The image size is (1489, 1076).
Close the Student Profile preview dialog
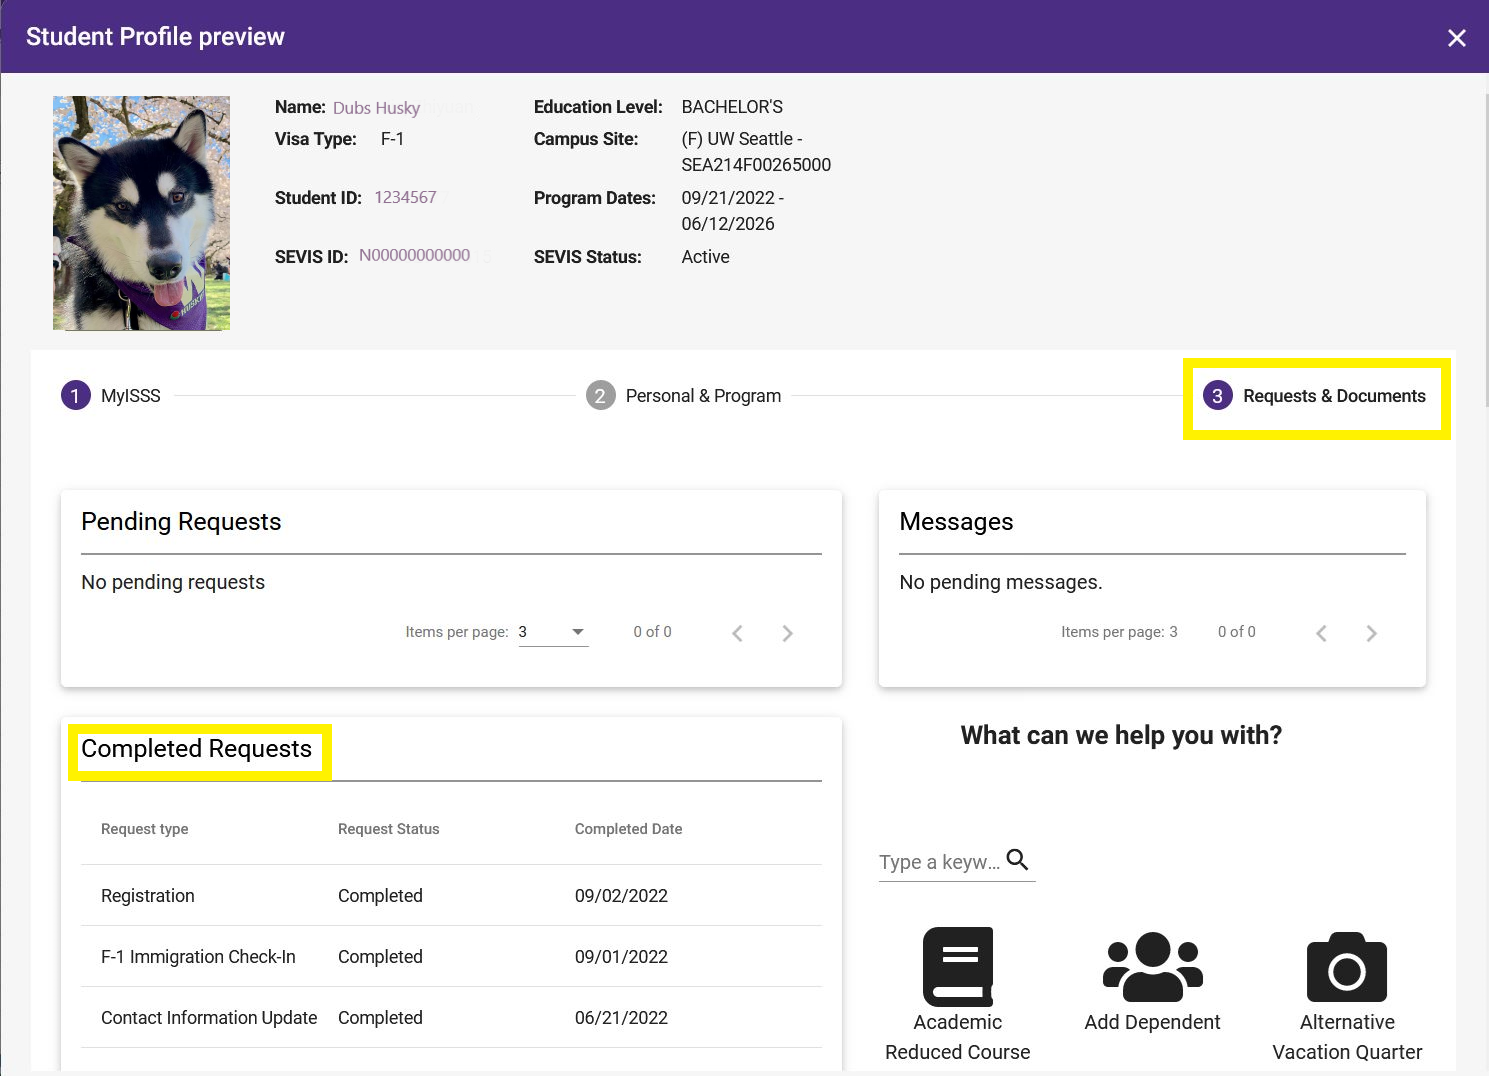tap(1456, 38)
